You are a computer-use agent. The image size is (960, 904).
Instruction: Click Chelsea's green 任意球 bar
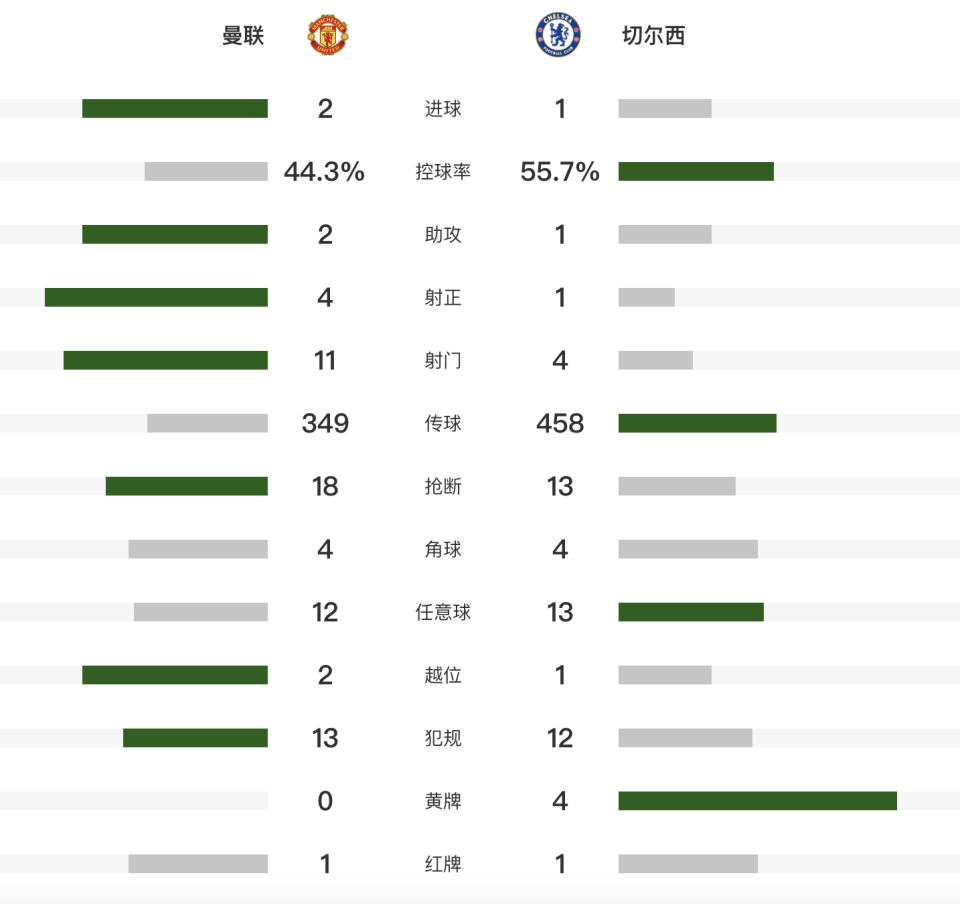(x=691, y=612)
